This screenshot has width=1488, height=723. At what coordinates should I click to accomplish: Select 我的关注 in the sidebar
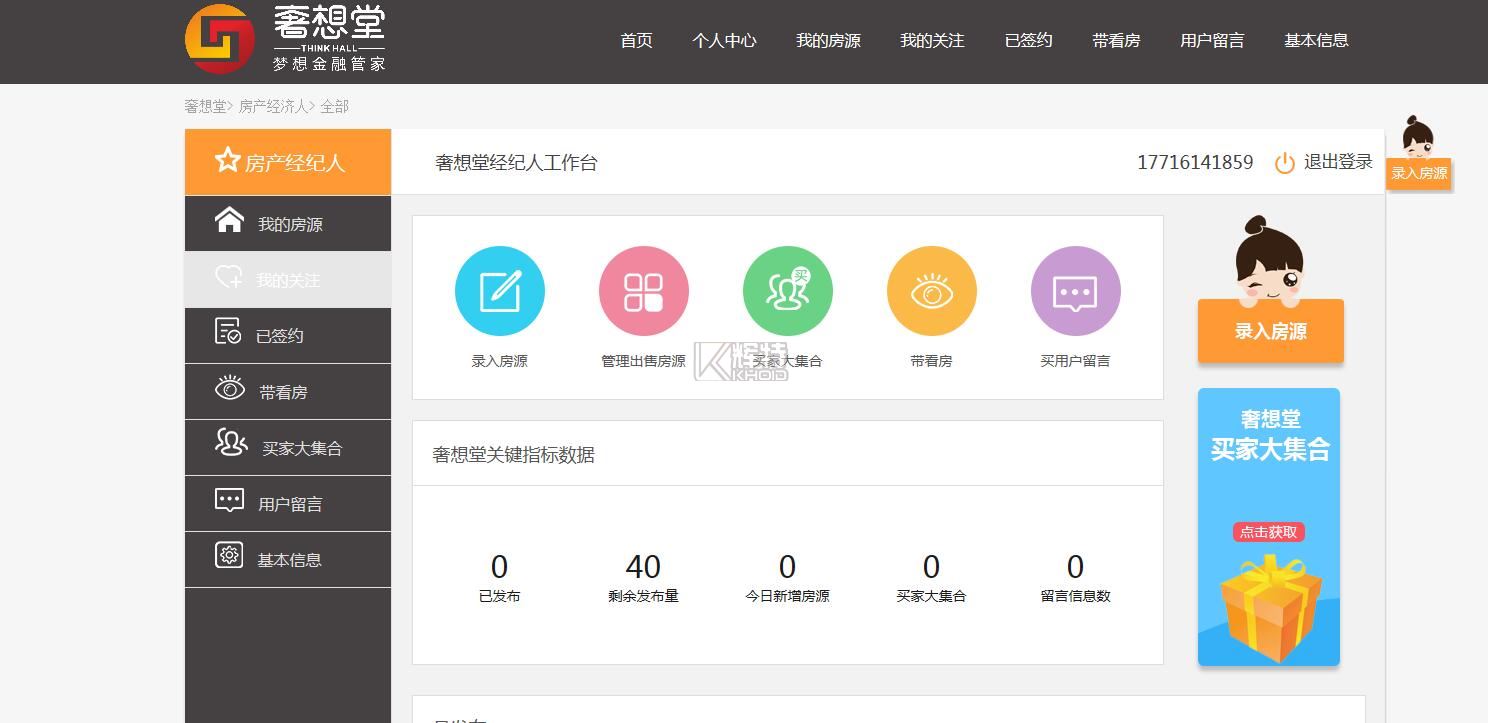click(287, 280)
